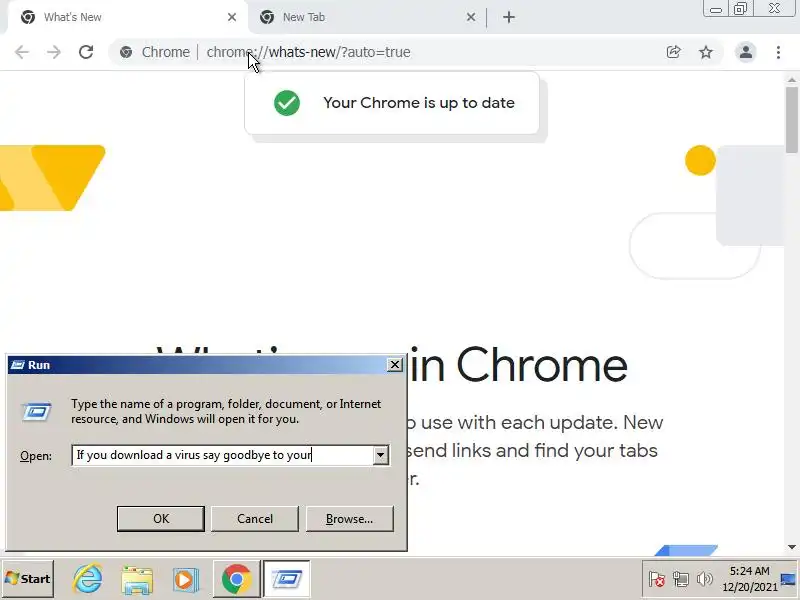The width and height of the screenshot is (800, 600).
Task: Close the Run dialog with its X
Action: [x=394, y=365]
